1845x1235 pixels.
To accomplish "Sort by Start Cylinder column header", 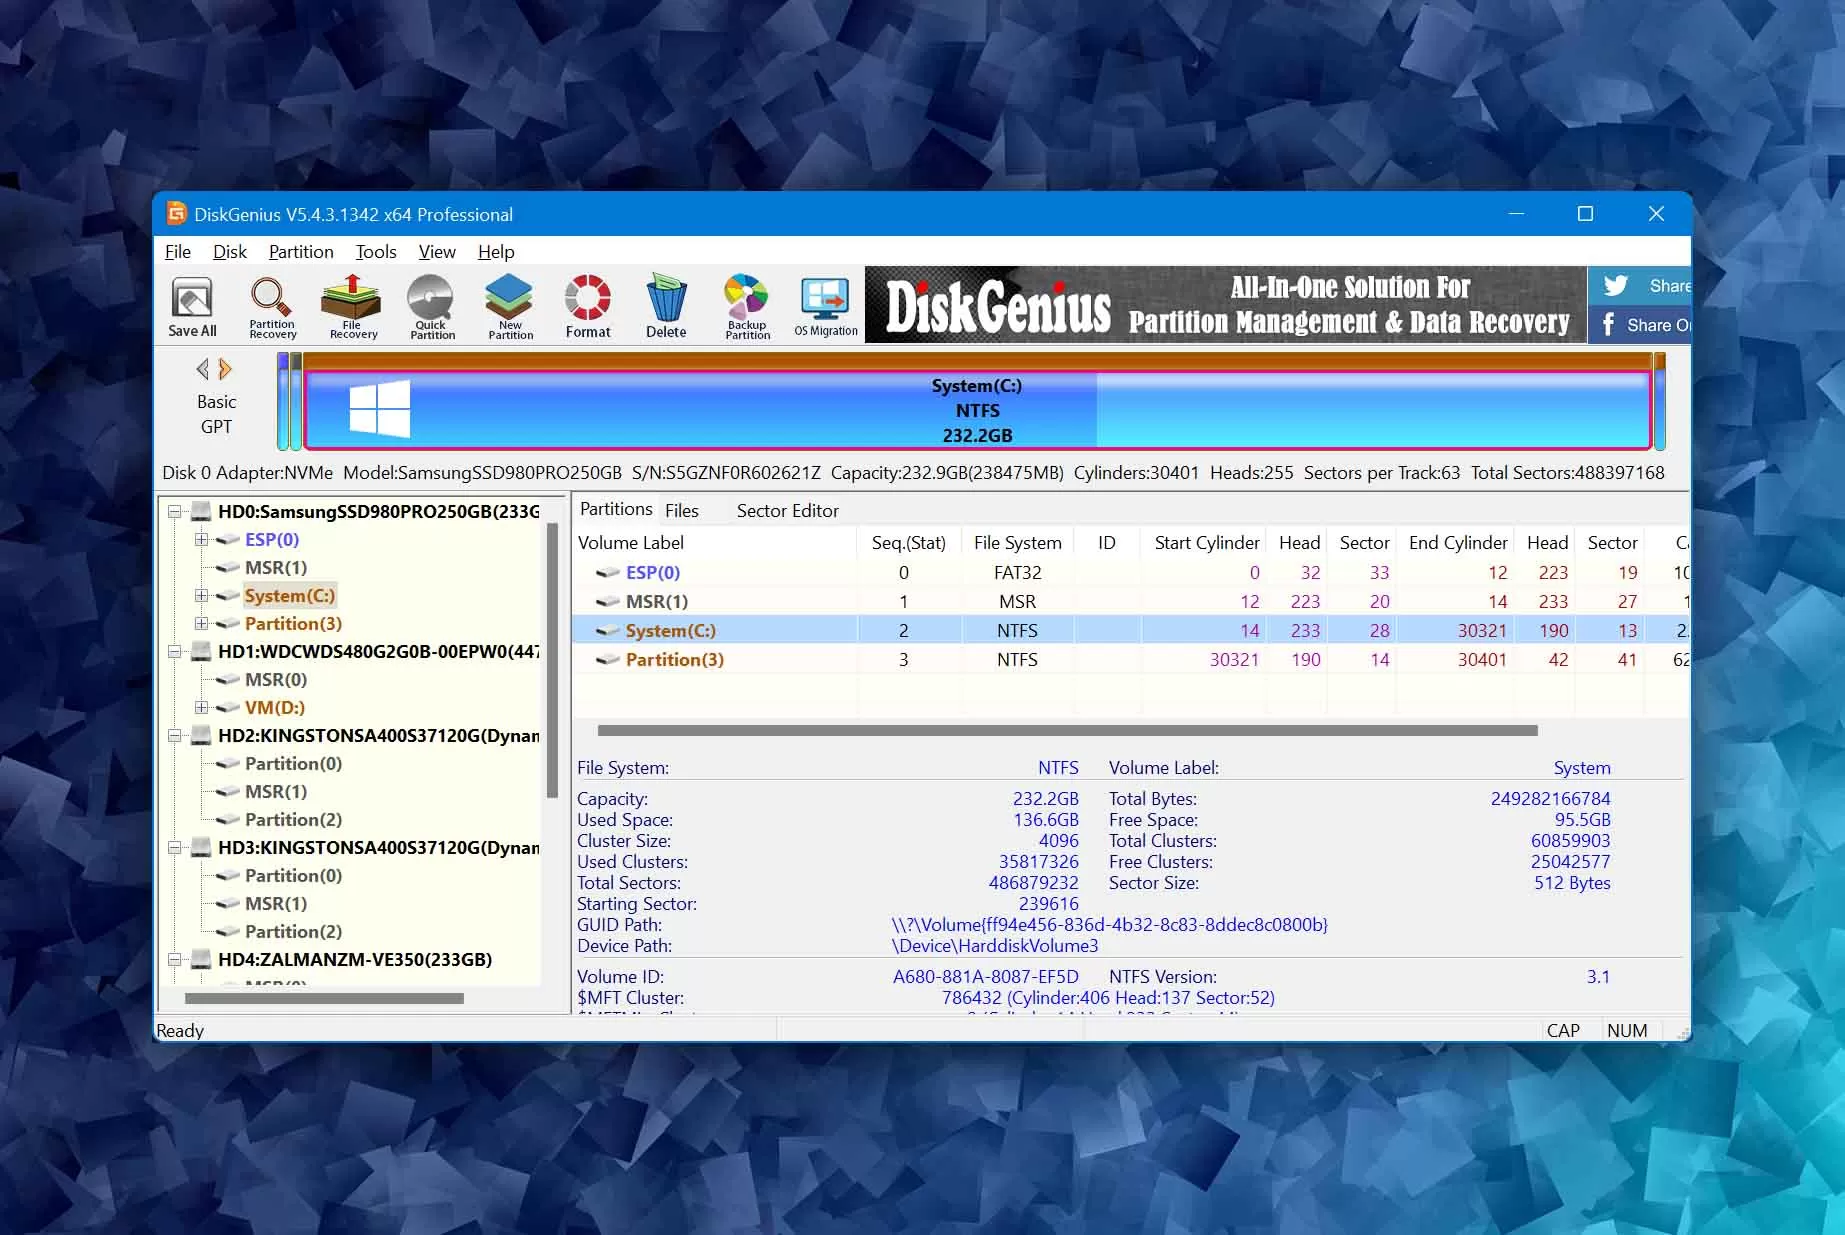I will click(1204, 543).
